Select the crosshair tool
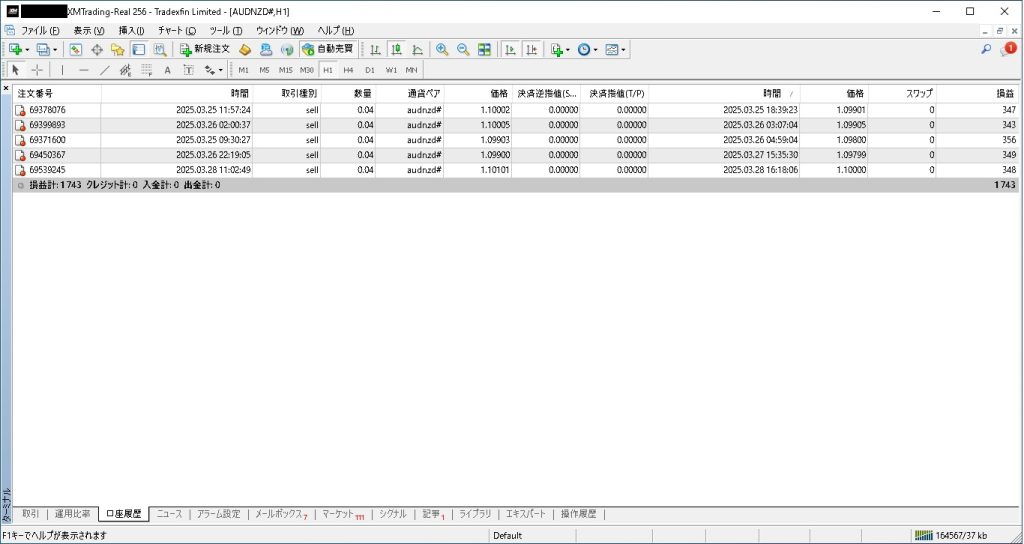 click(37, 70)
